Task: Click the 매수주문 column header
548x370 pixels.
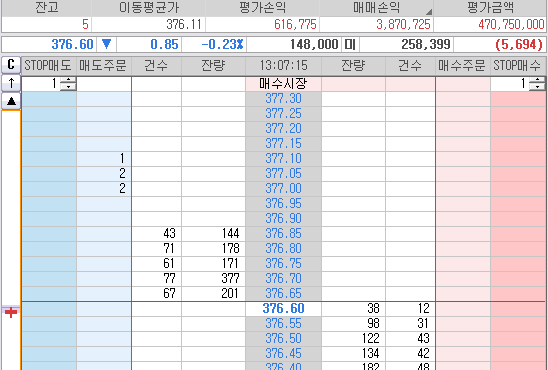Action: 463,65
